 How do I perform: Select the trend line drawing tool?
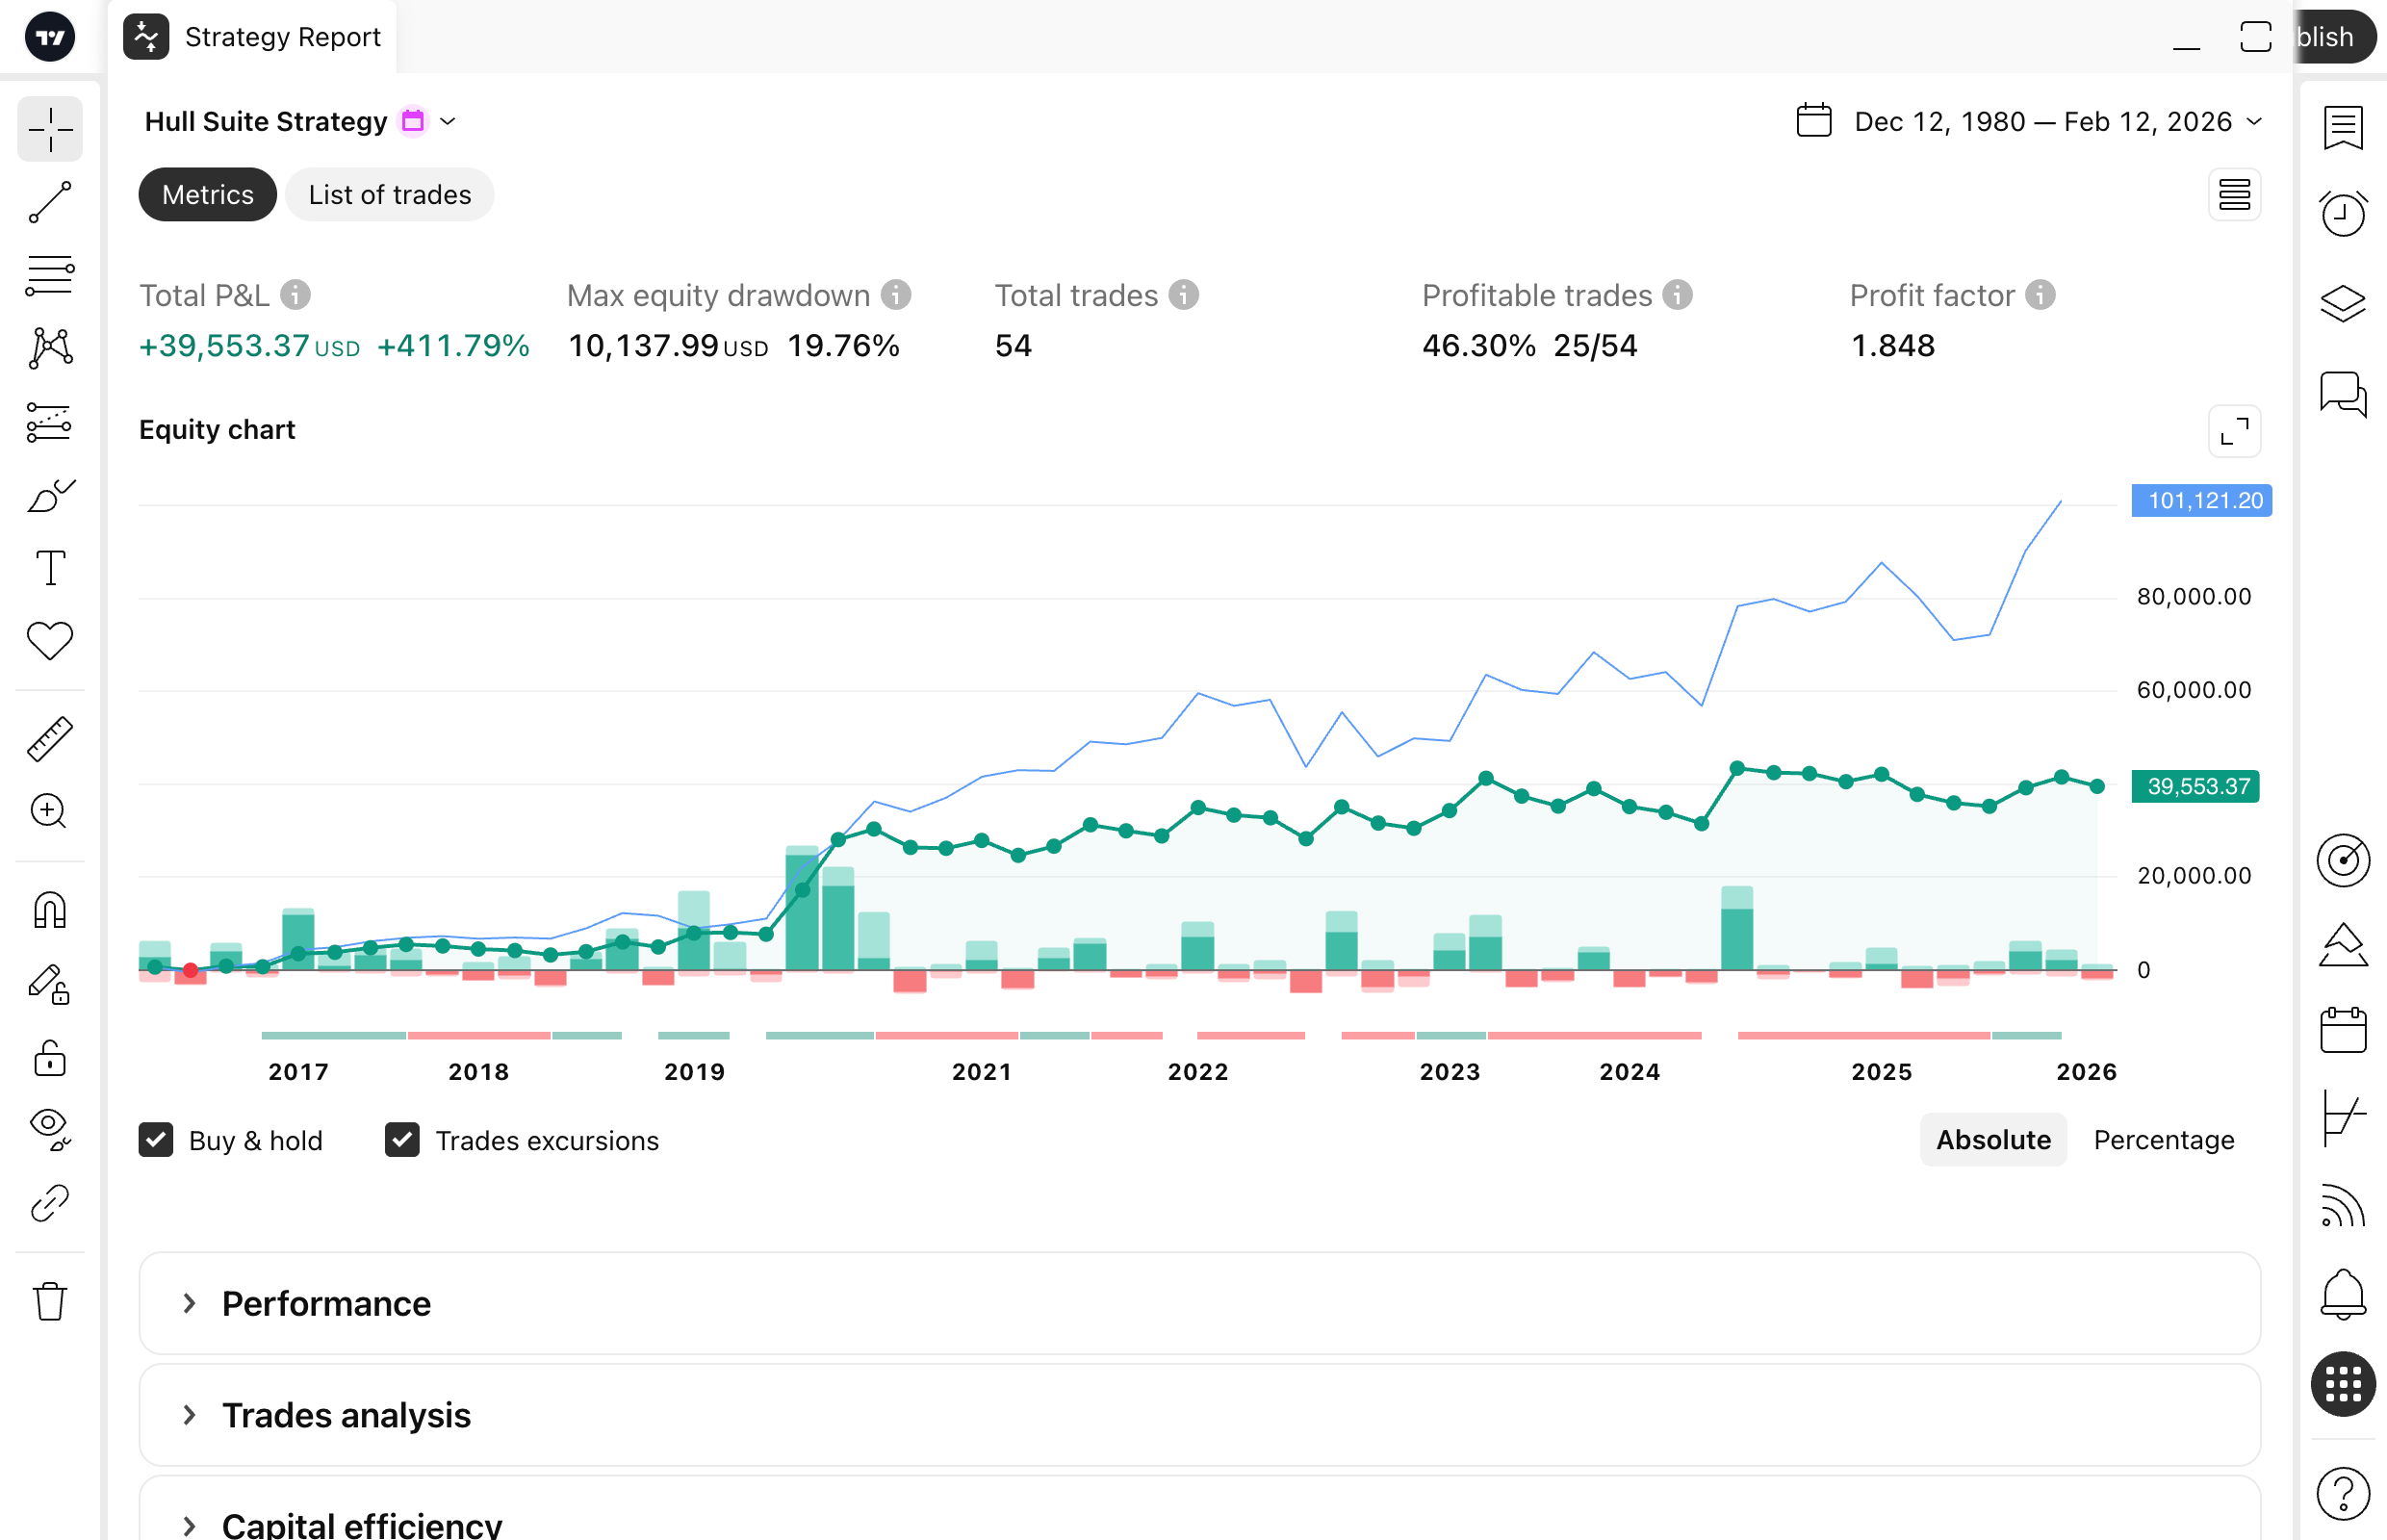[49, 201]
